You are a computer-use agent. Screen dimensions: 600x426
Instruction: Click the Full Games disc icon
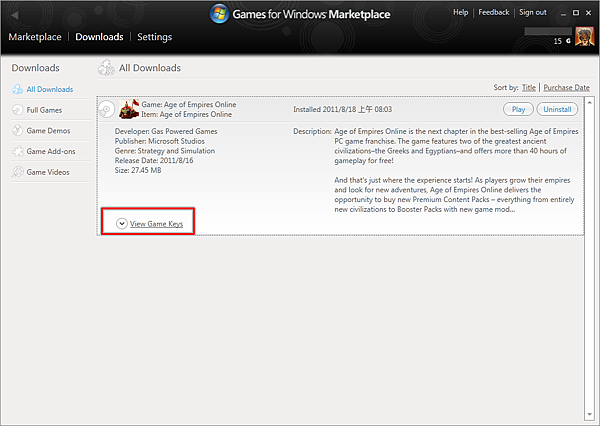tap(18, 110)
